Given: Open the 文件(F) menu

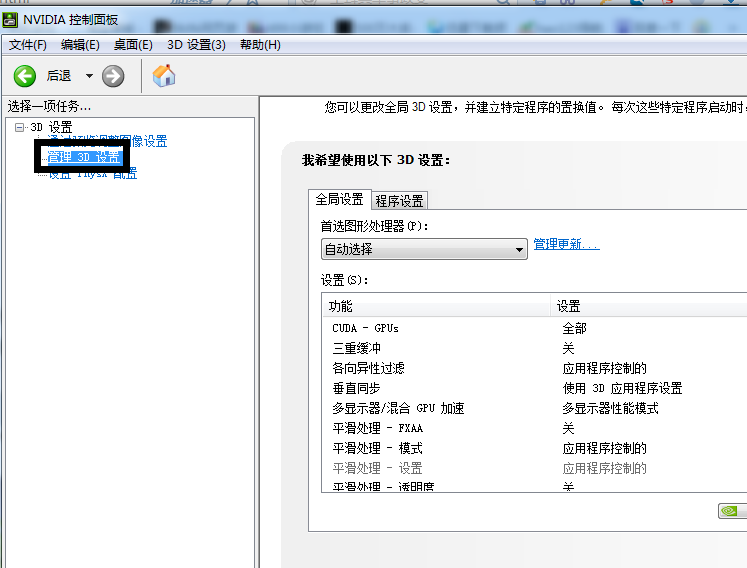Looking at the screenshot, I should point(28,45).
